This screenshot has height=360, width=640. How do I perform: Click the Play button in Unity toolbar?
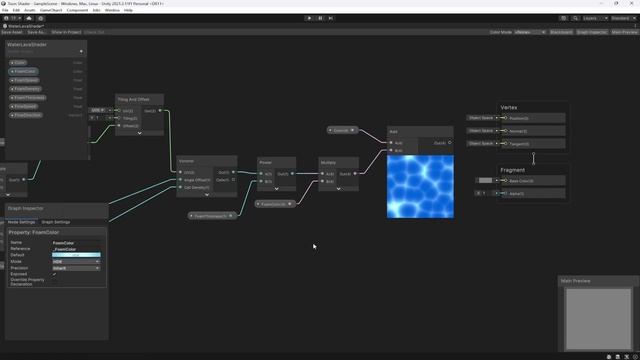(x=309, y=18)
